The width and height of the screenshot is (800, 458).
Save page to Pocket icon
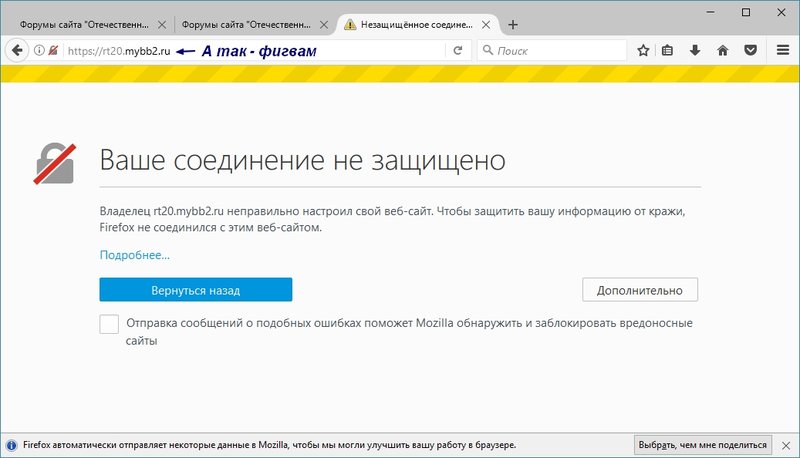[750, 50]
